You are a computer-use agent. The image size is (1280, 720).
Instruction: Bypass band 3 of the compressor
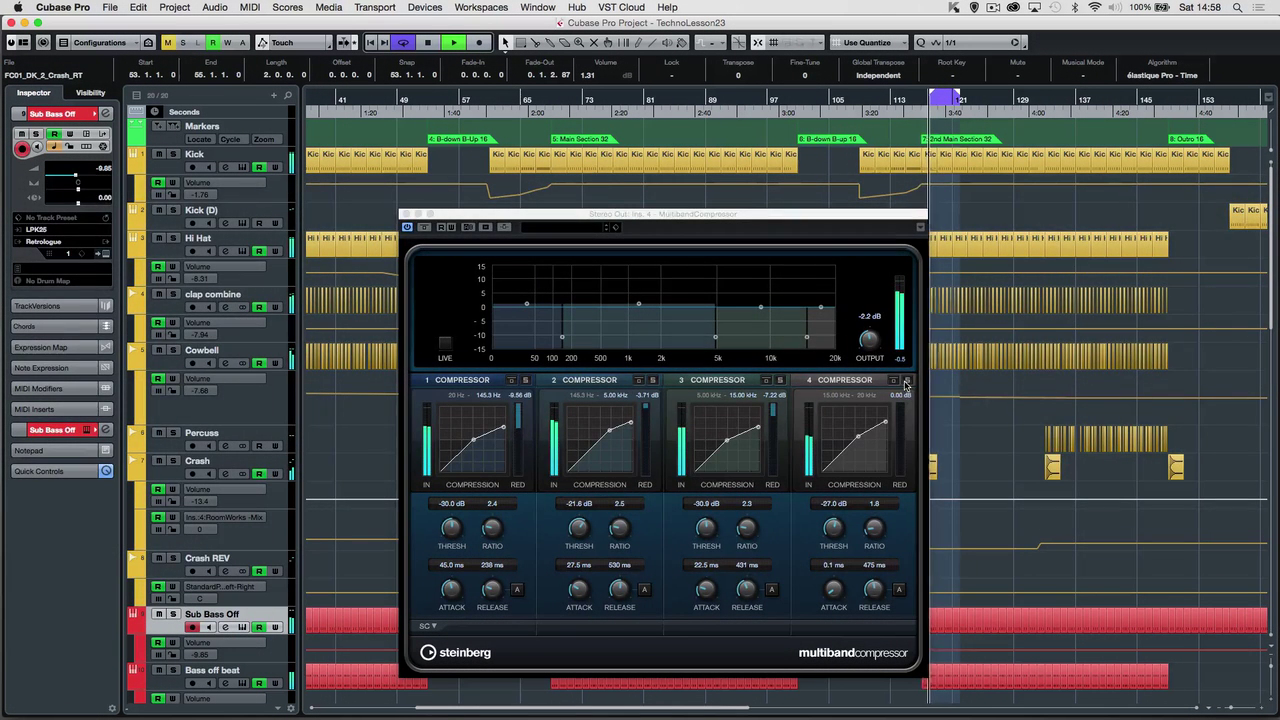click(x=767, y=380)
